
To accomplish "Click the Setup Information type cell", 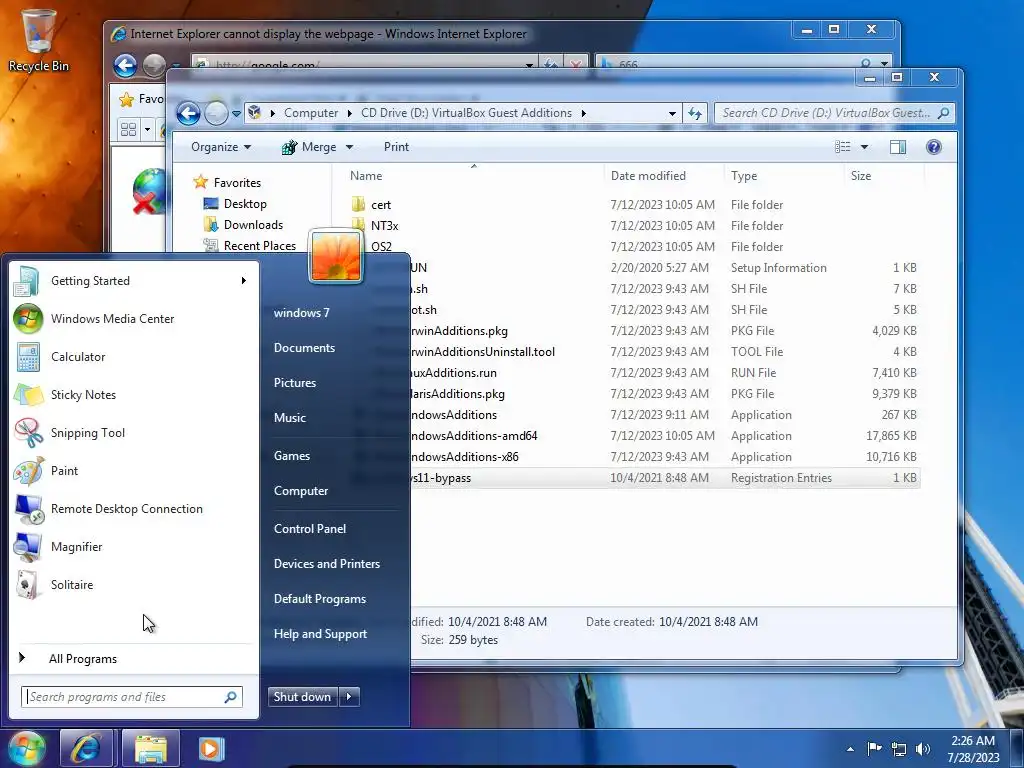I will click(778, 268).
